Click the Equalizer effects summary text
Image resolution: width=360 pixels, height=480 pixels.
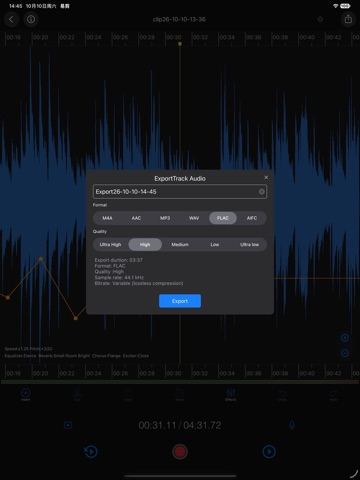(77, 356)
